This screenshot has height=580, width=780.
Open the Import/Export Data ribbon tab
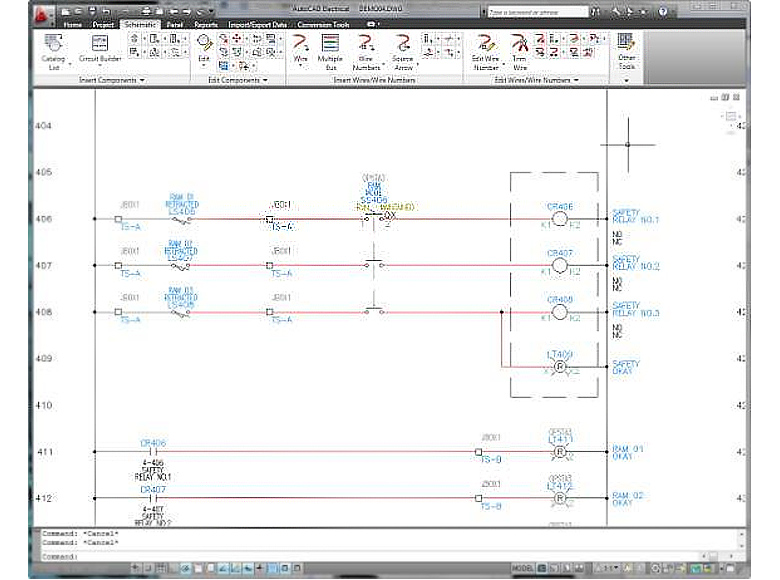coord(257,24)
